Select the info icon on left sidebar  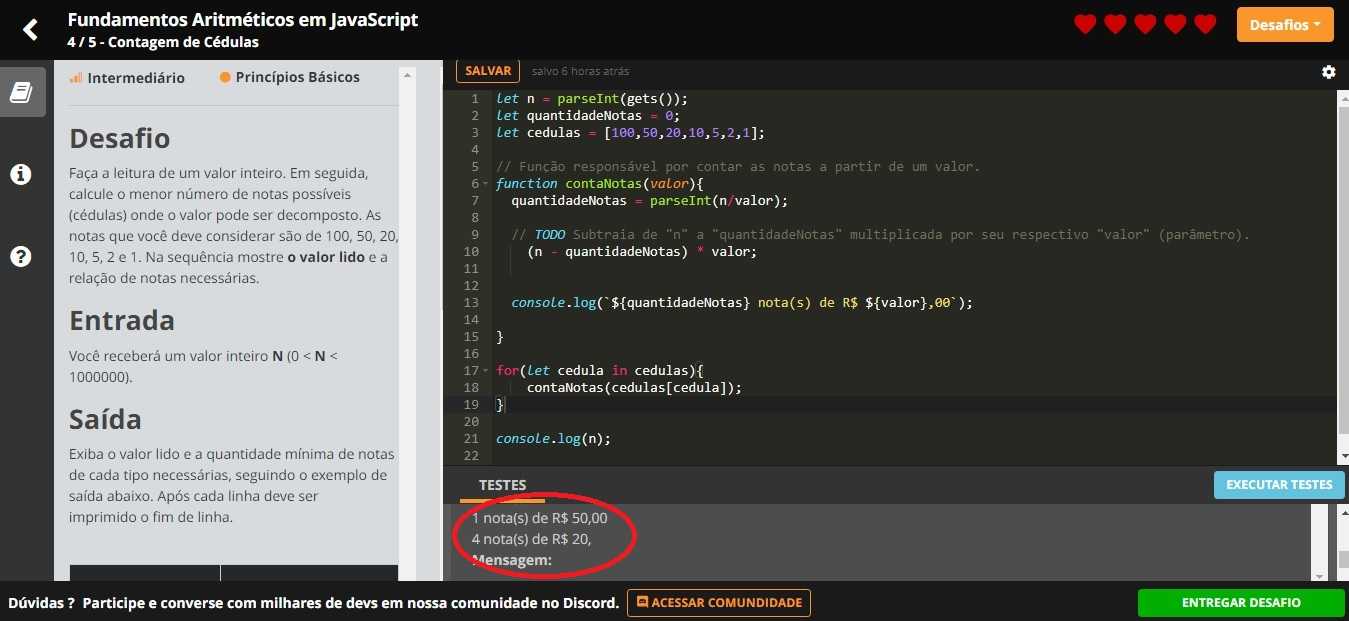(x=20, y=174)
